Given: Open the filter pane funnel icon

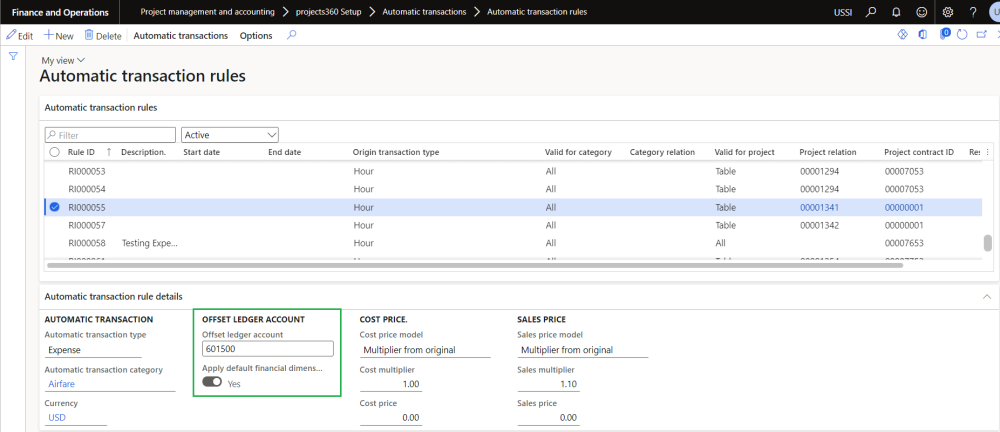Looking at the screenshot, I should (13, 56).
